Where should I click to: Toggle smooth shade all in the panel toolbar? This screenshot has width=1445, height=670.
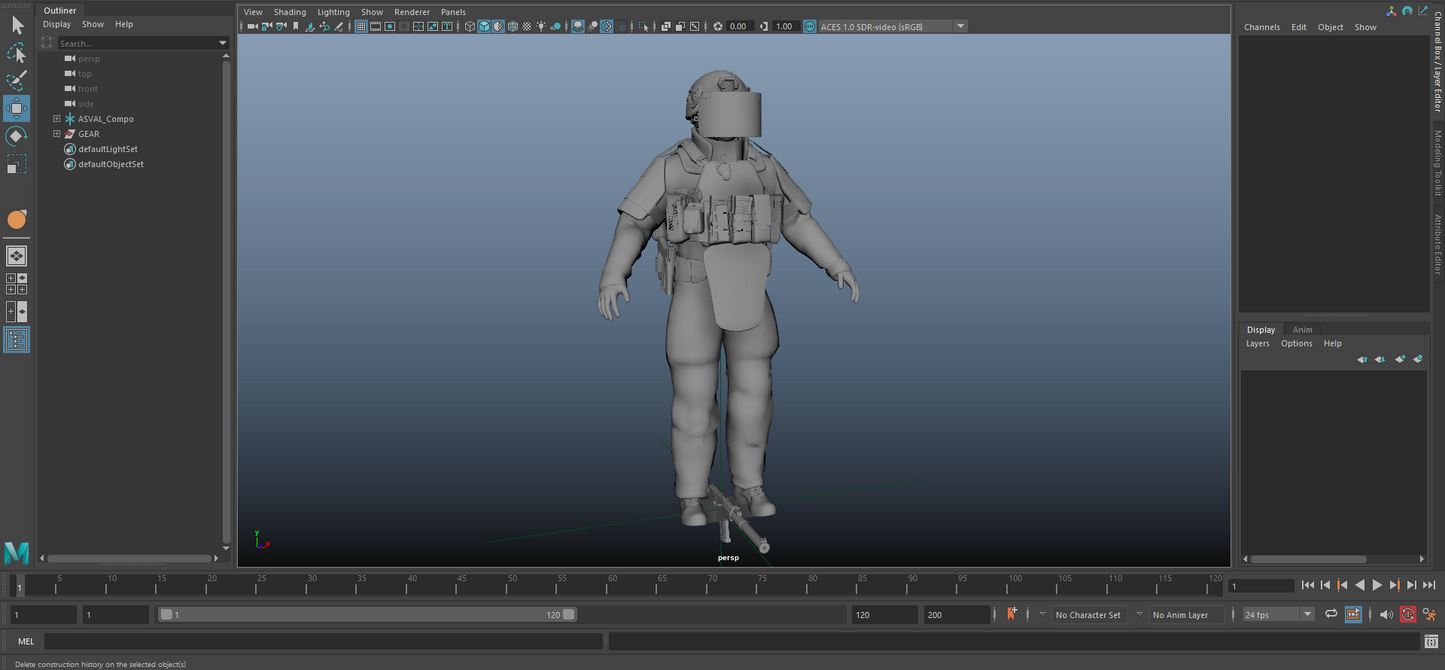pyautogui.click(x=484, y=26)
